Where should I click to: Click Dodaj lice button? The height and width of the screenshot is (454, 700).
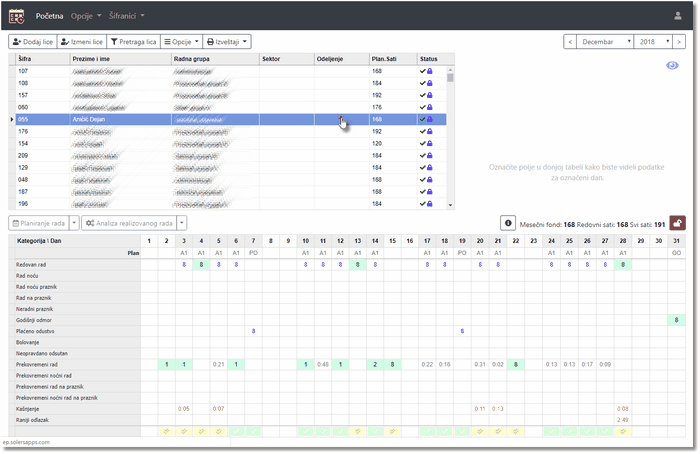pos(33,42)
